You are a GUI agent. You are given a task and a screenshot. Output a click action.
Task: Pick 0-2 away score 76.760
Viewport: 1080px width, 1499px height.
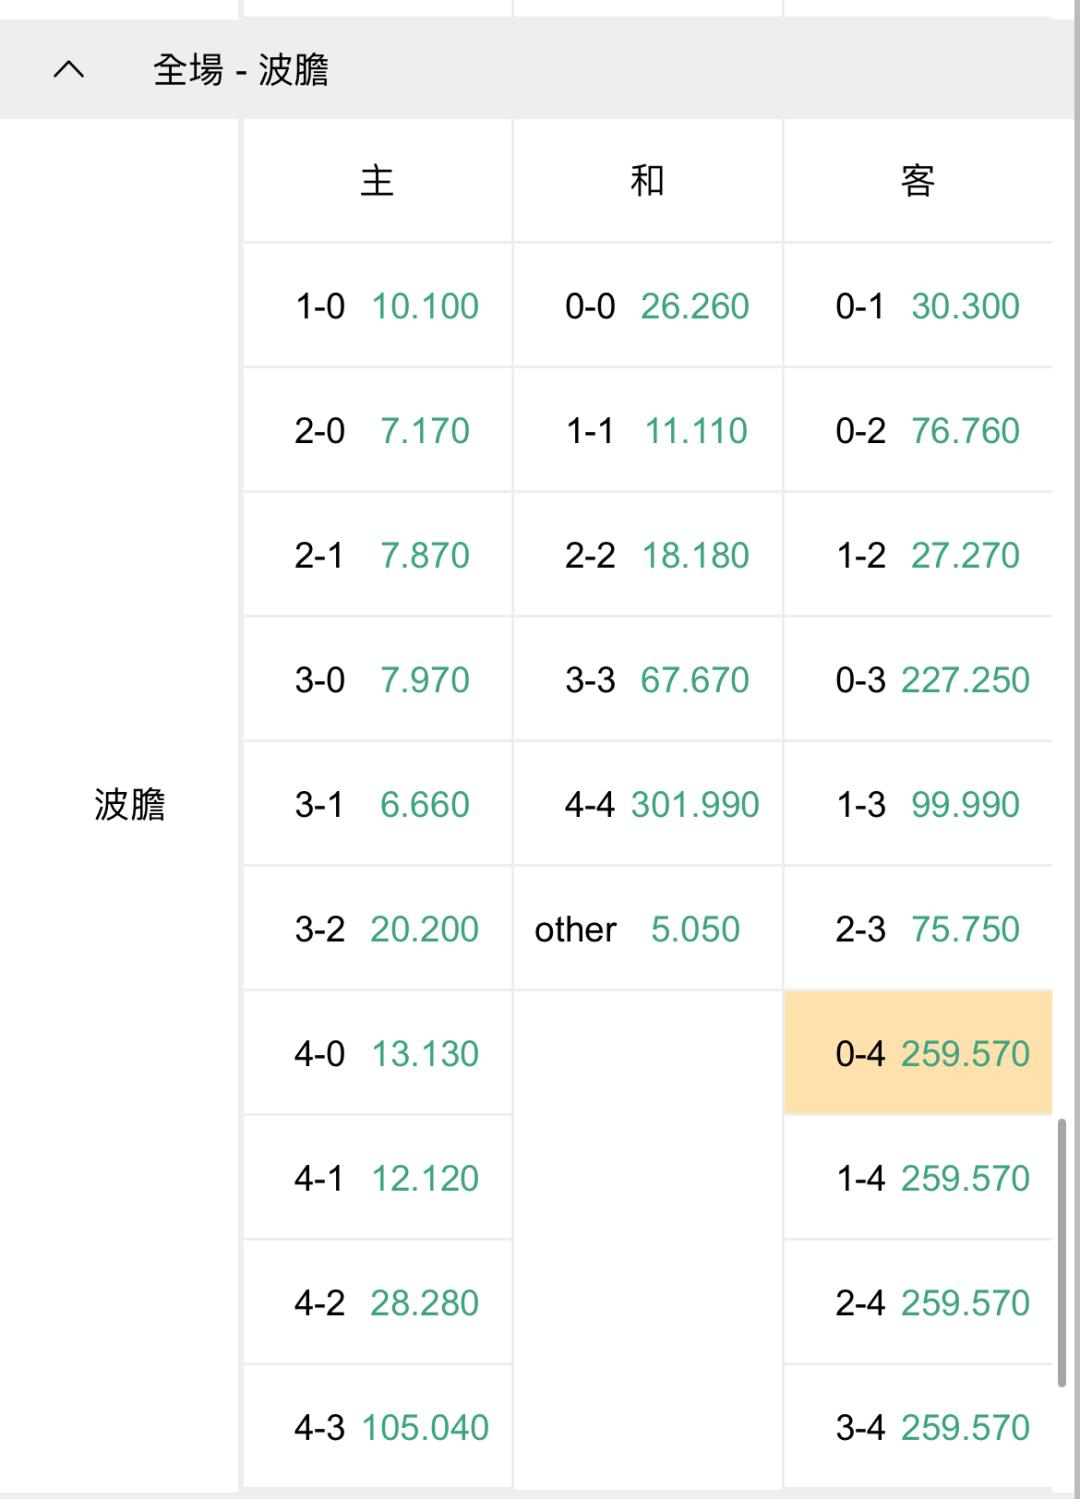(x=918, y=430)
